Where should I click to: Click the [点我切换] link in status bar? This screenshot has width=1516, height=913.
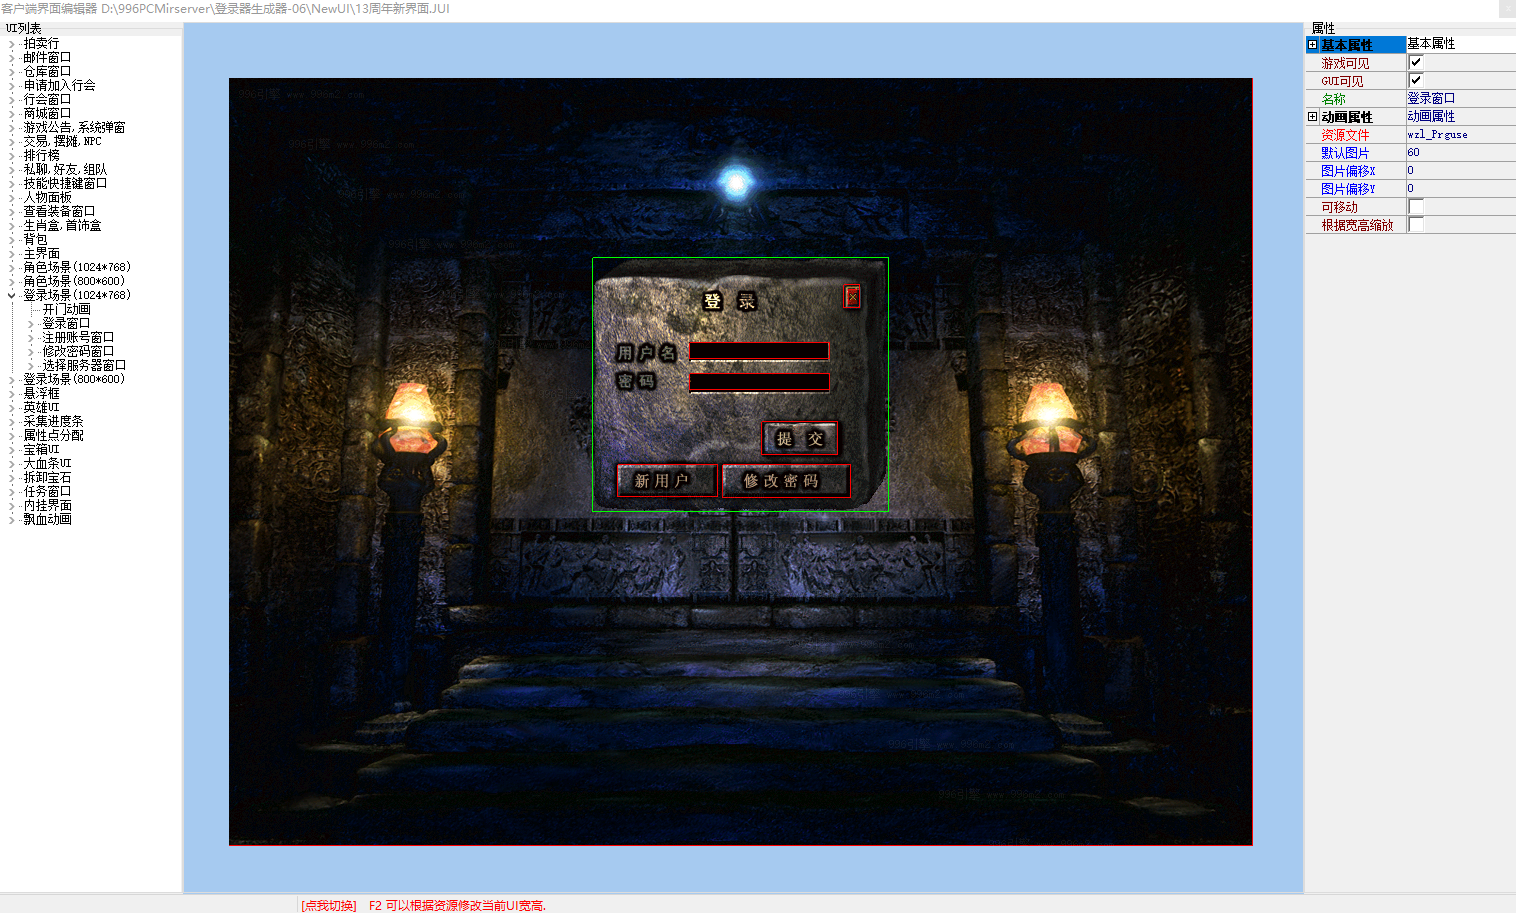(328, 906)
